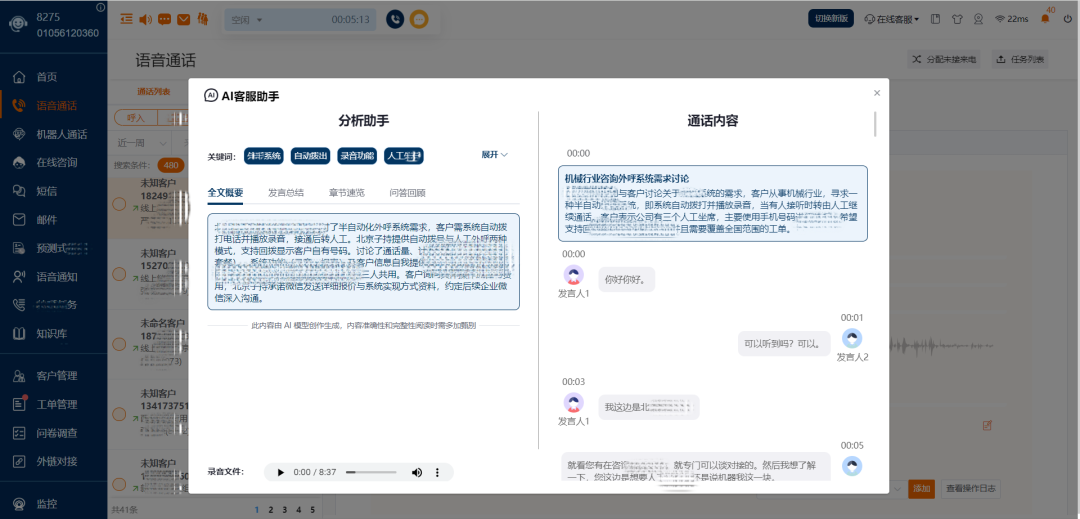Screen dimensions: 1080x519
Task: Click the user avatar icon in header
Action: pos(978,19)
